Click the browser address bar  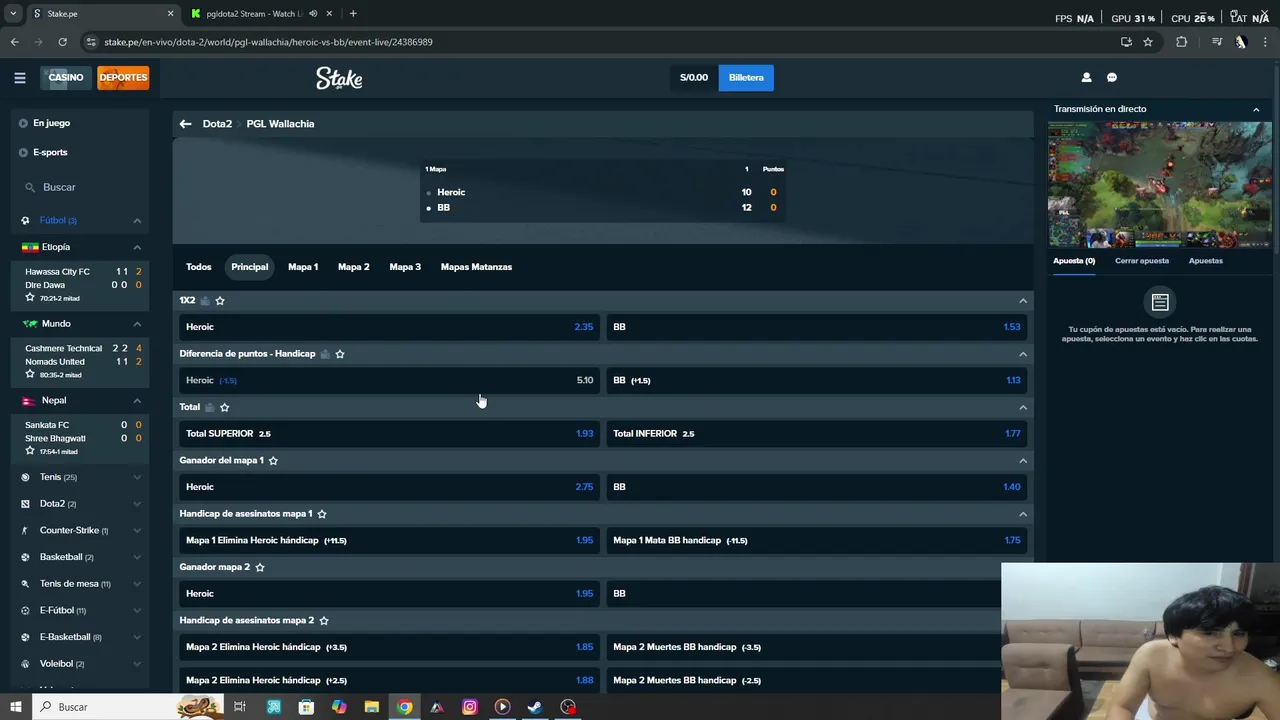click(x=600, y=42)
